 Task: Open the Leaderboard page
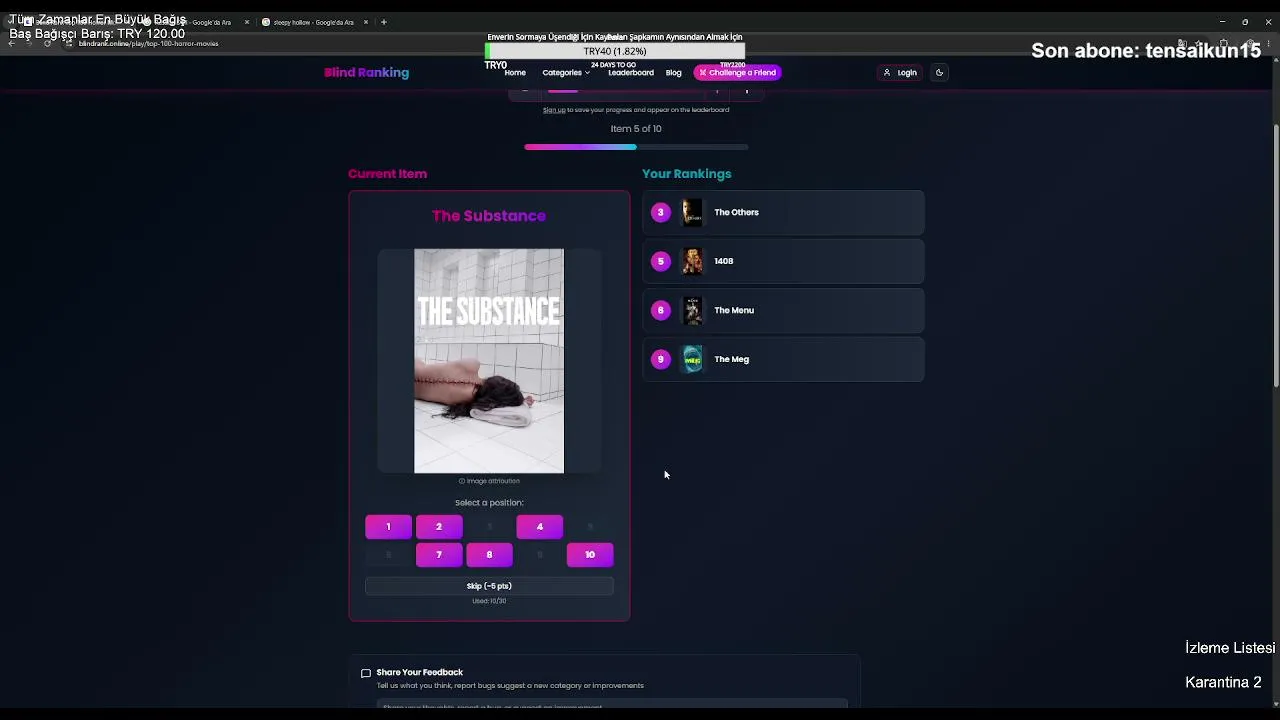631,73
